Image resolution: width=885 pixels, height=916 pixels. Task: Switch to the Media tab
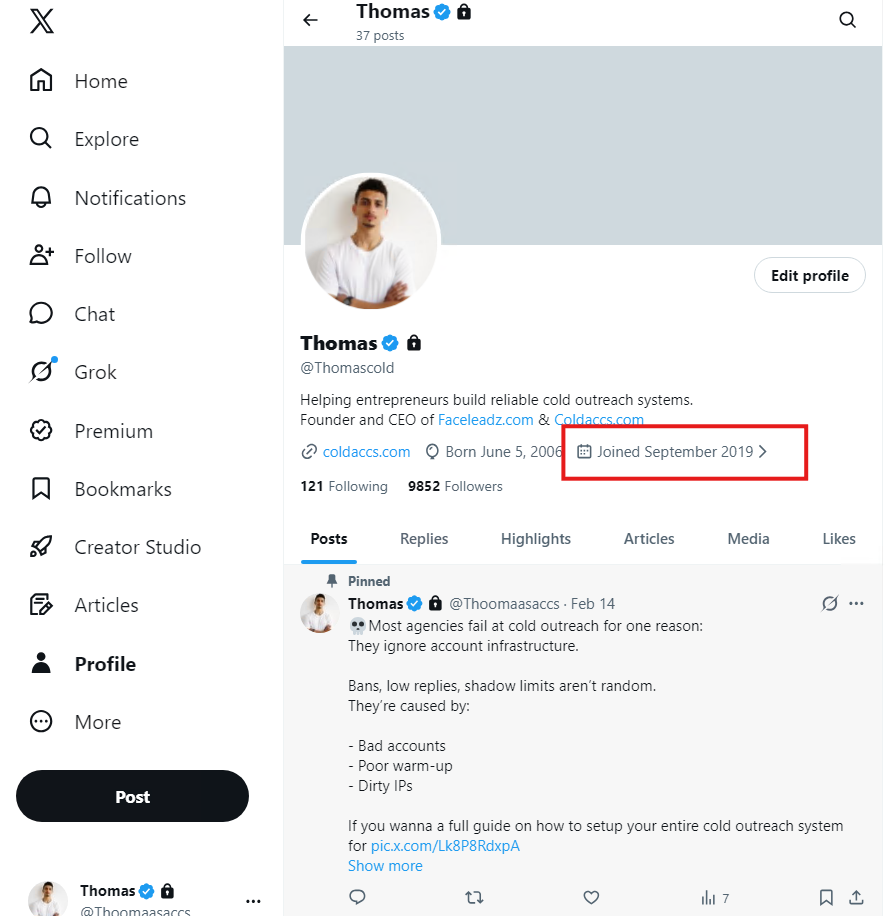pyautogui.click(x=748, y=539)
